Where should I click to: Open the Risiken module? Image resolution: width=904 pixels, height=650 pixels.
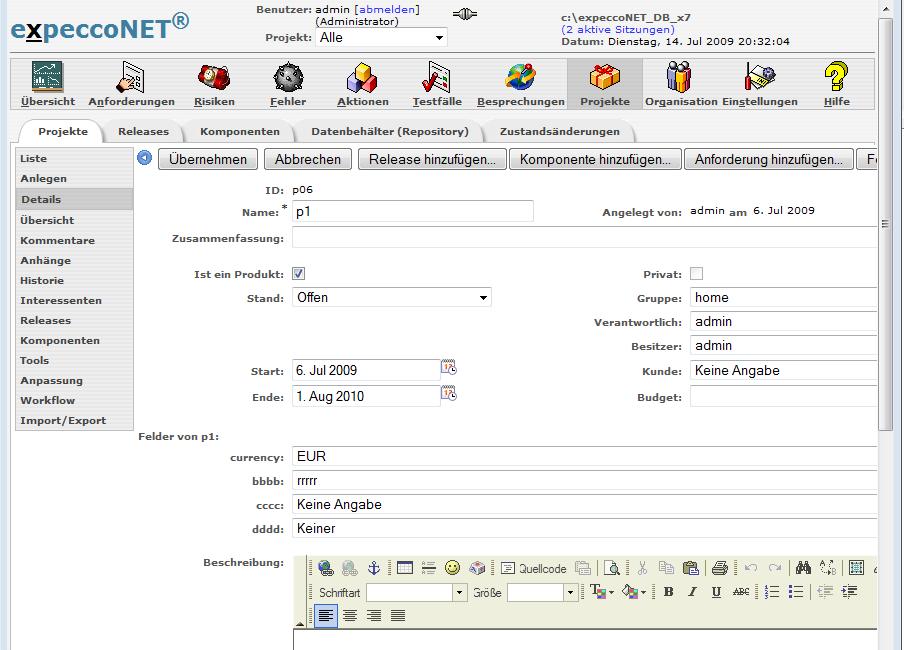[x=214, y=84]
